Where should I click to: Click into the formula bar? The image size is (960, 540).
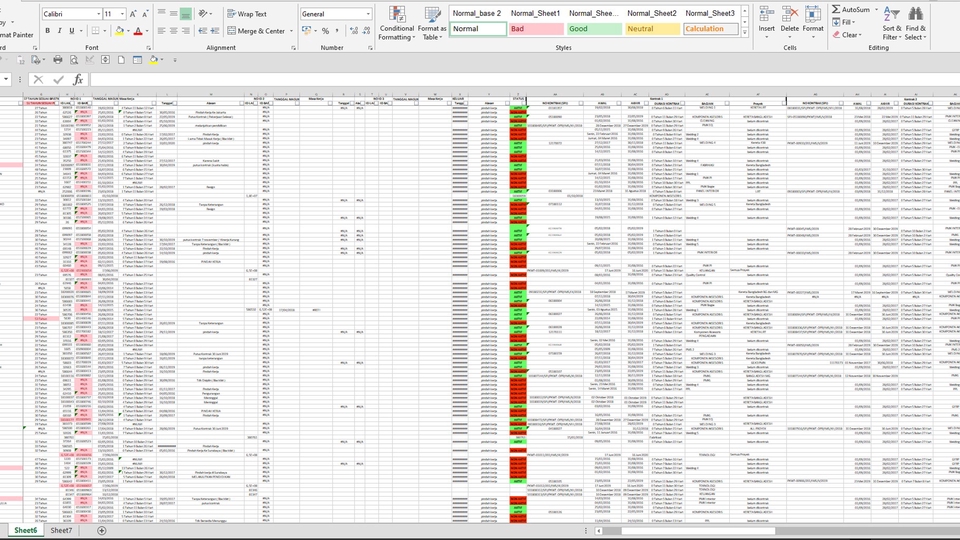(x=525, y=80)
